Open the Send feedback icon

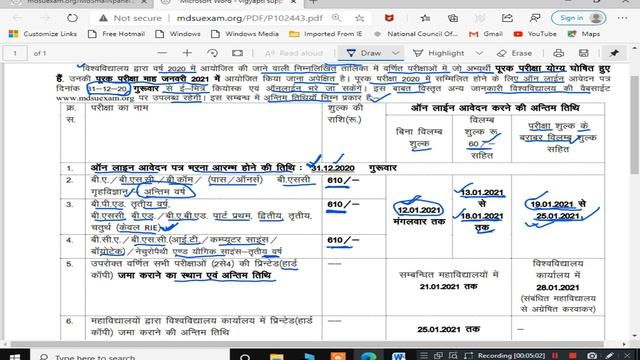(x=535, y=18)
